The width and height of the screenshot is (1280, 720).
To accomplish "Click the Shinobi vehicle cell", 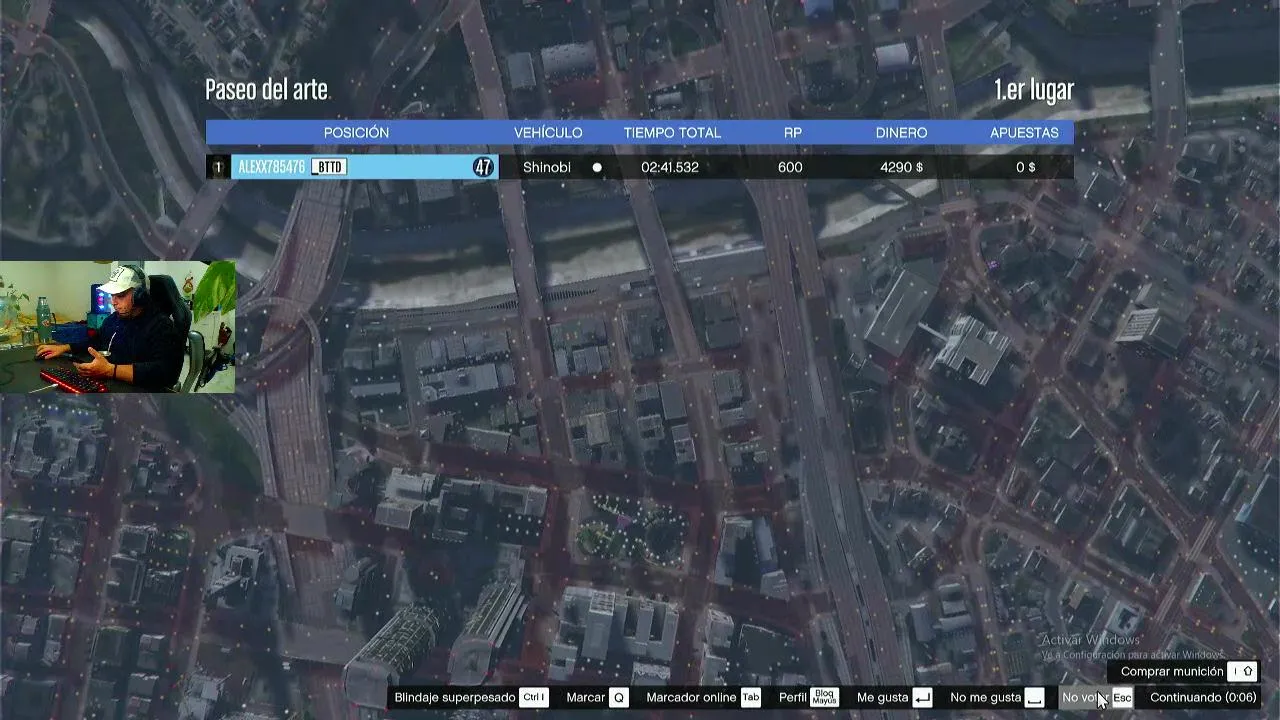I will [x=547, y=167].
